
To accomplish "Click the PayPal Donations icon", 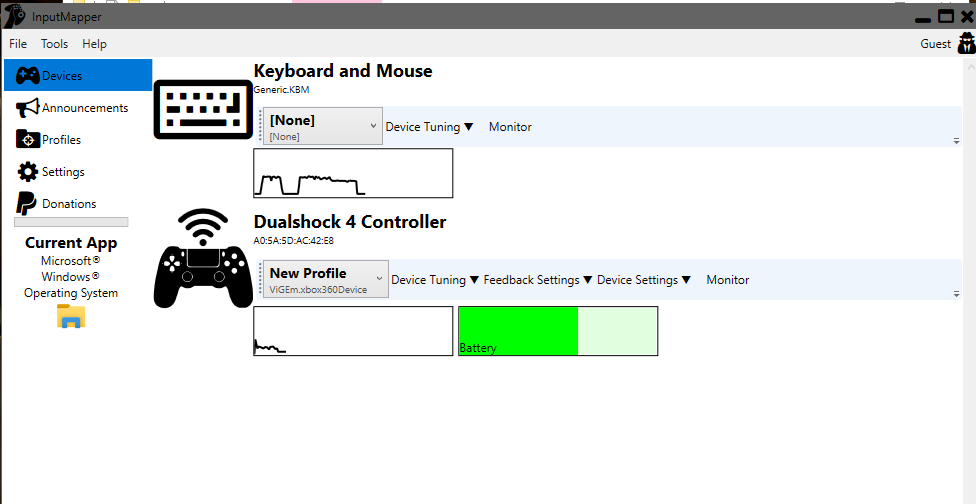I will 27,204.
